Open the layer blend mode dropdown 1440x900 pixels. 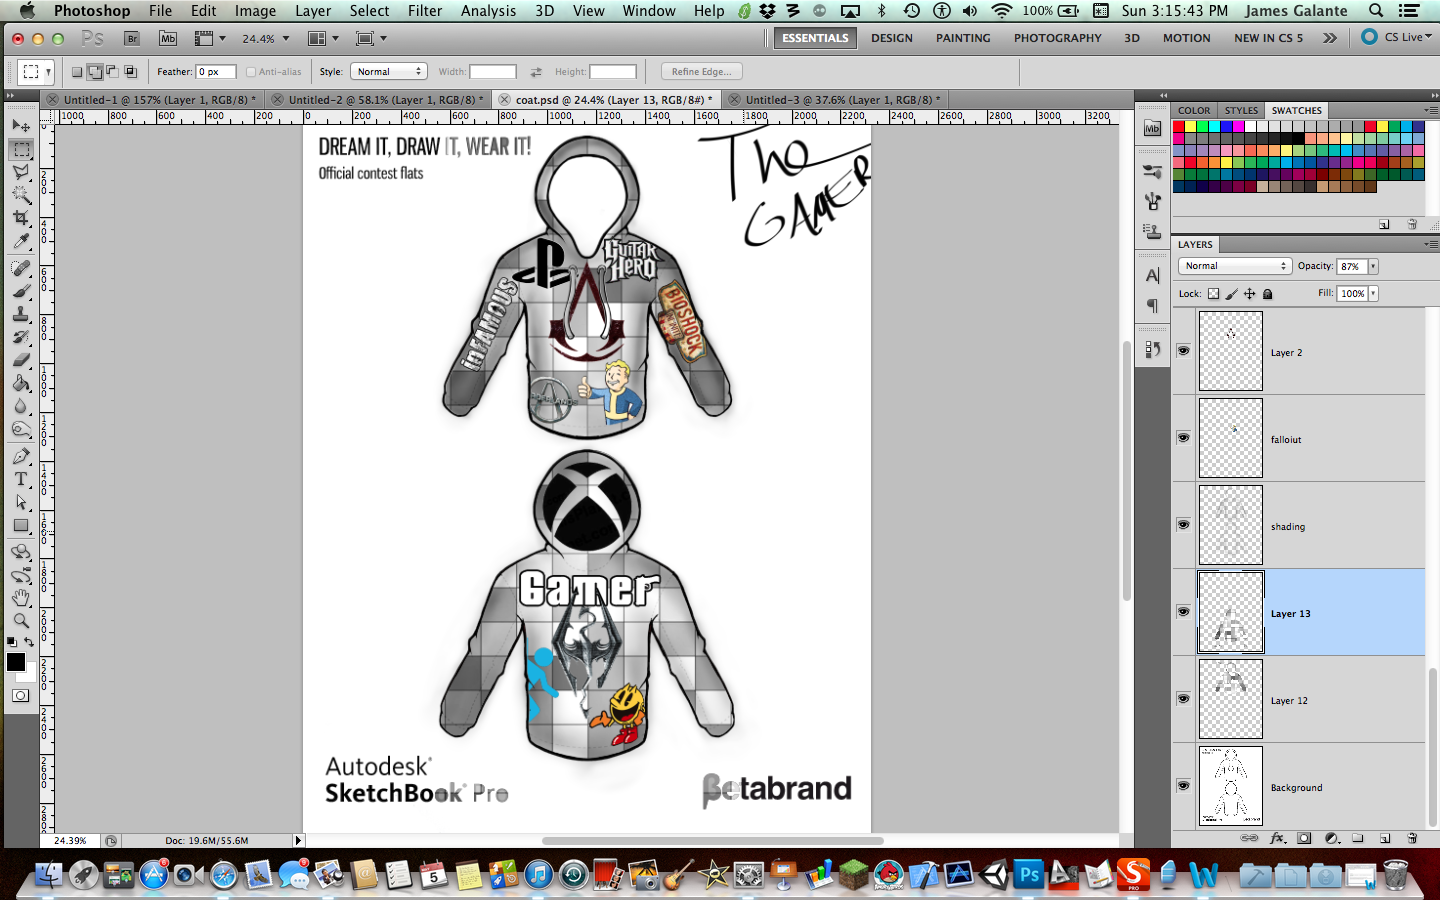tap(1235, 266)
